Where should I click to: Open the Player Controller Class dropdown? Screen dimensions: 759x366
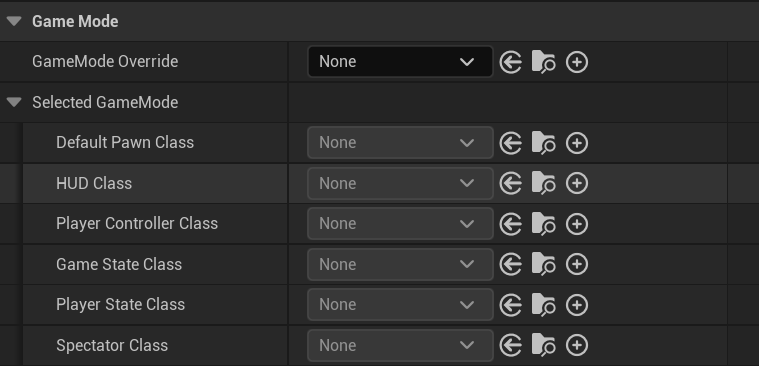tap(400, 224)
